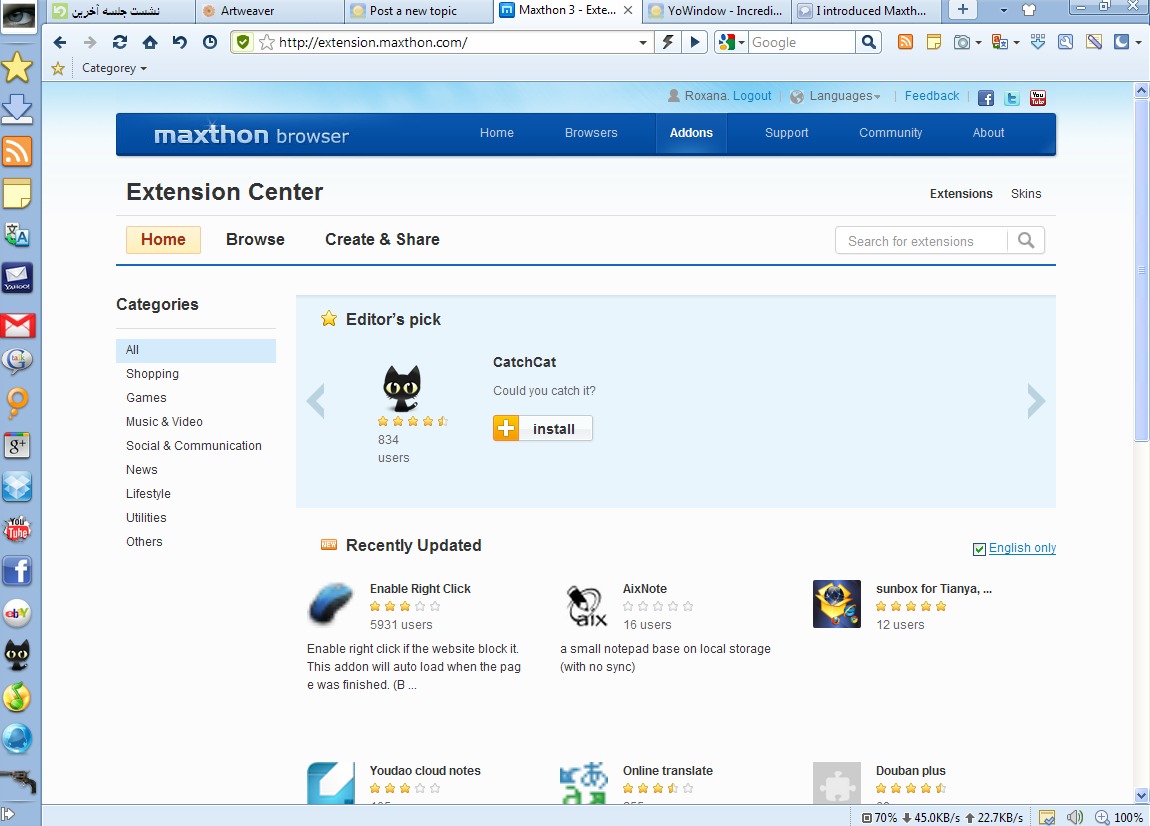Viewport: 1150px width, 826px height.
Task: Click the Logout link
Action: click(752, 96)
